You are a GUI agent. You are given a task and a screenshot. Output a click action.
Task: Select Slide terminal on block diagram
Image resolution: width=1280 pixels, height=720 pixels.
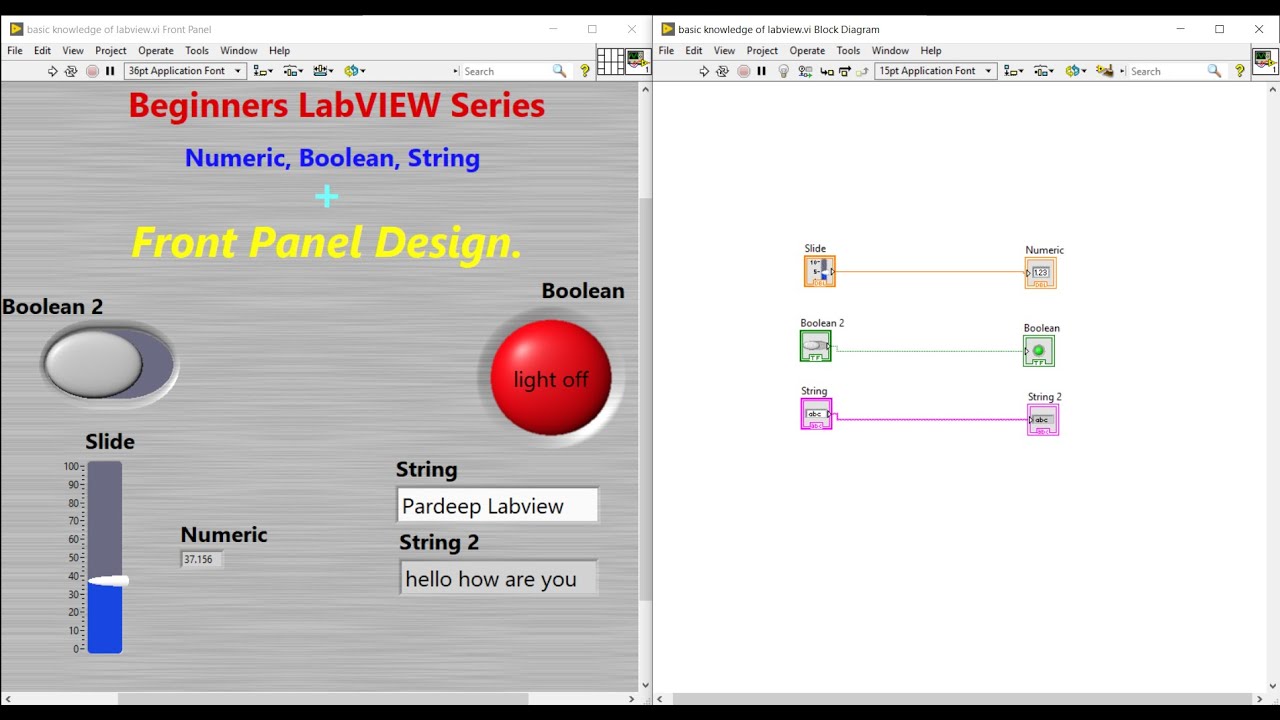click(x=819, y=271)
